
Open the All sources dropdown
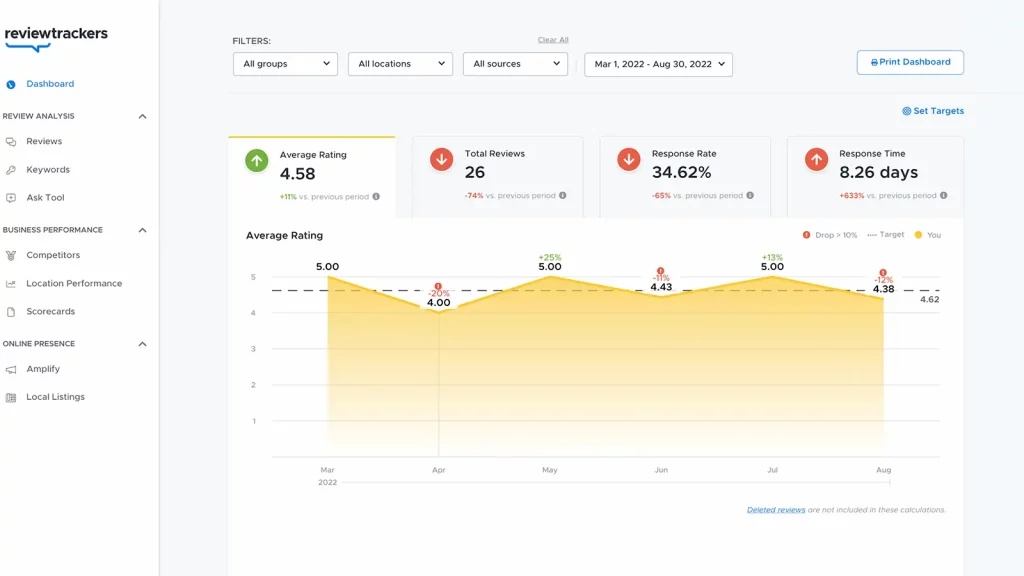tap(515, 63)
